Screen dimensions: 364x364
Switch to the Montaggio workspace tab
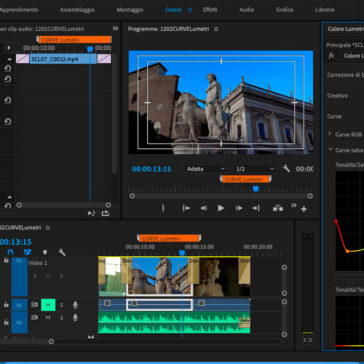click(130, 10)
